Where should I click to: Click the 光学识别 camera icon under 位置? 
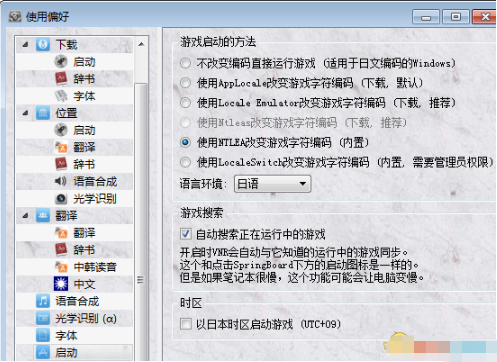[x=61, y=199]
